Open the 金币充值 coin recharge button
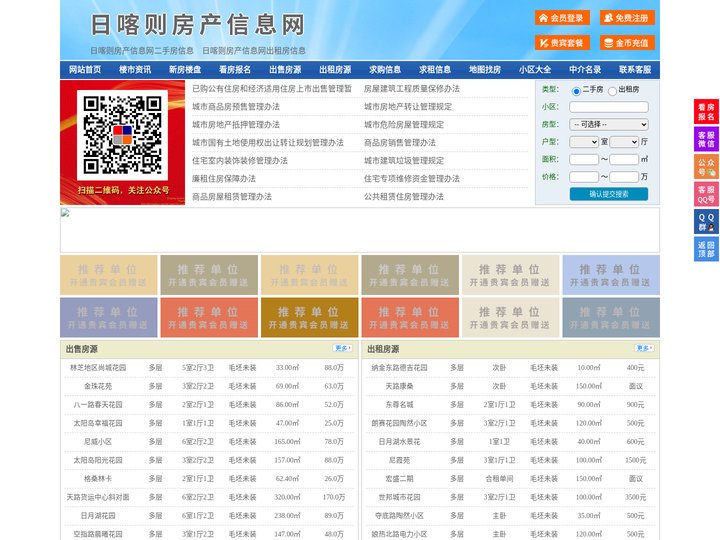This screenshot has height=540, width=720. (627, 43)
